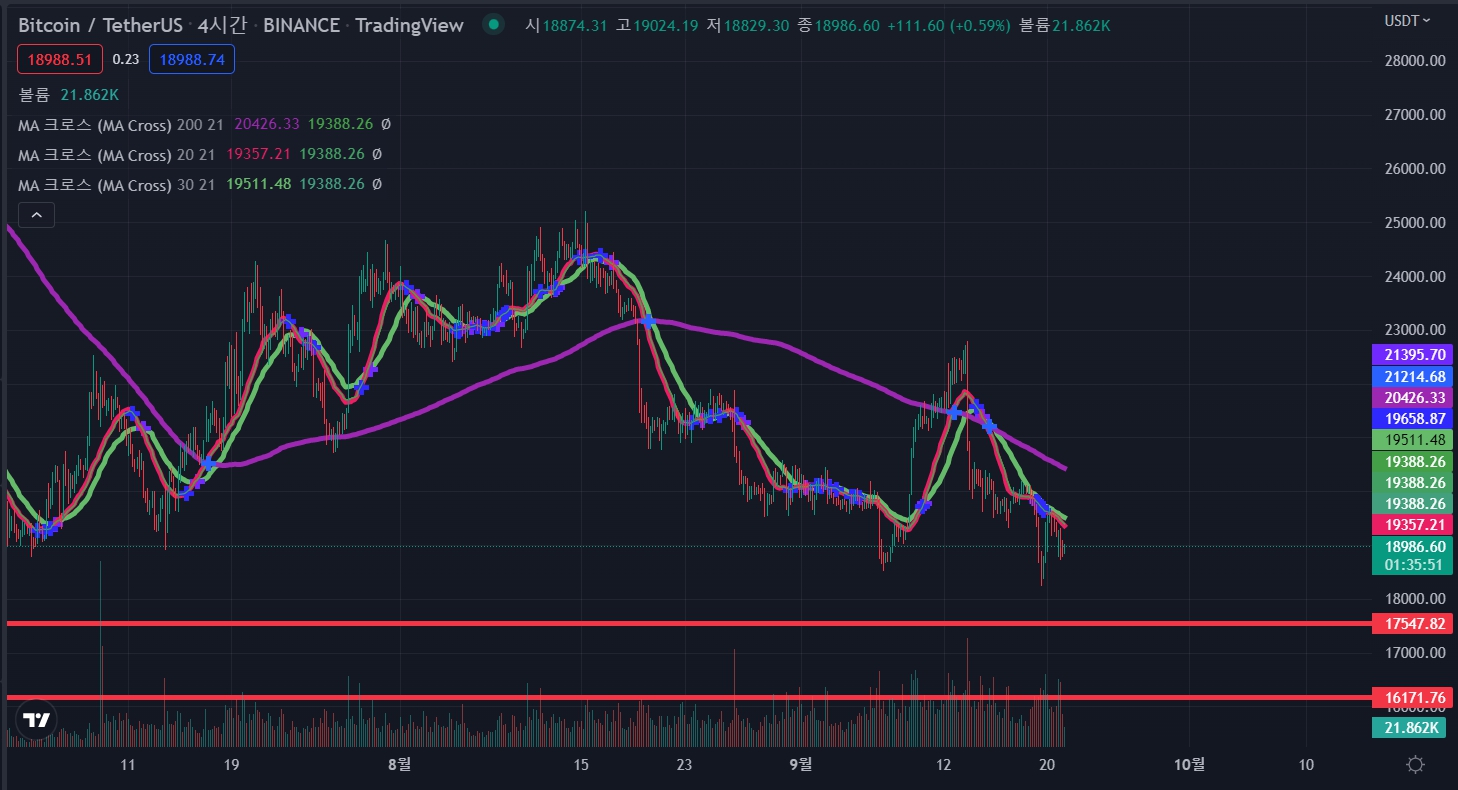Select the 4시간 interval in the title
The image size is (1458, 790).
[224, 25]
